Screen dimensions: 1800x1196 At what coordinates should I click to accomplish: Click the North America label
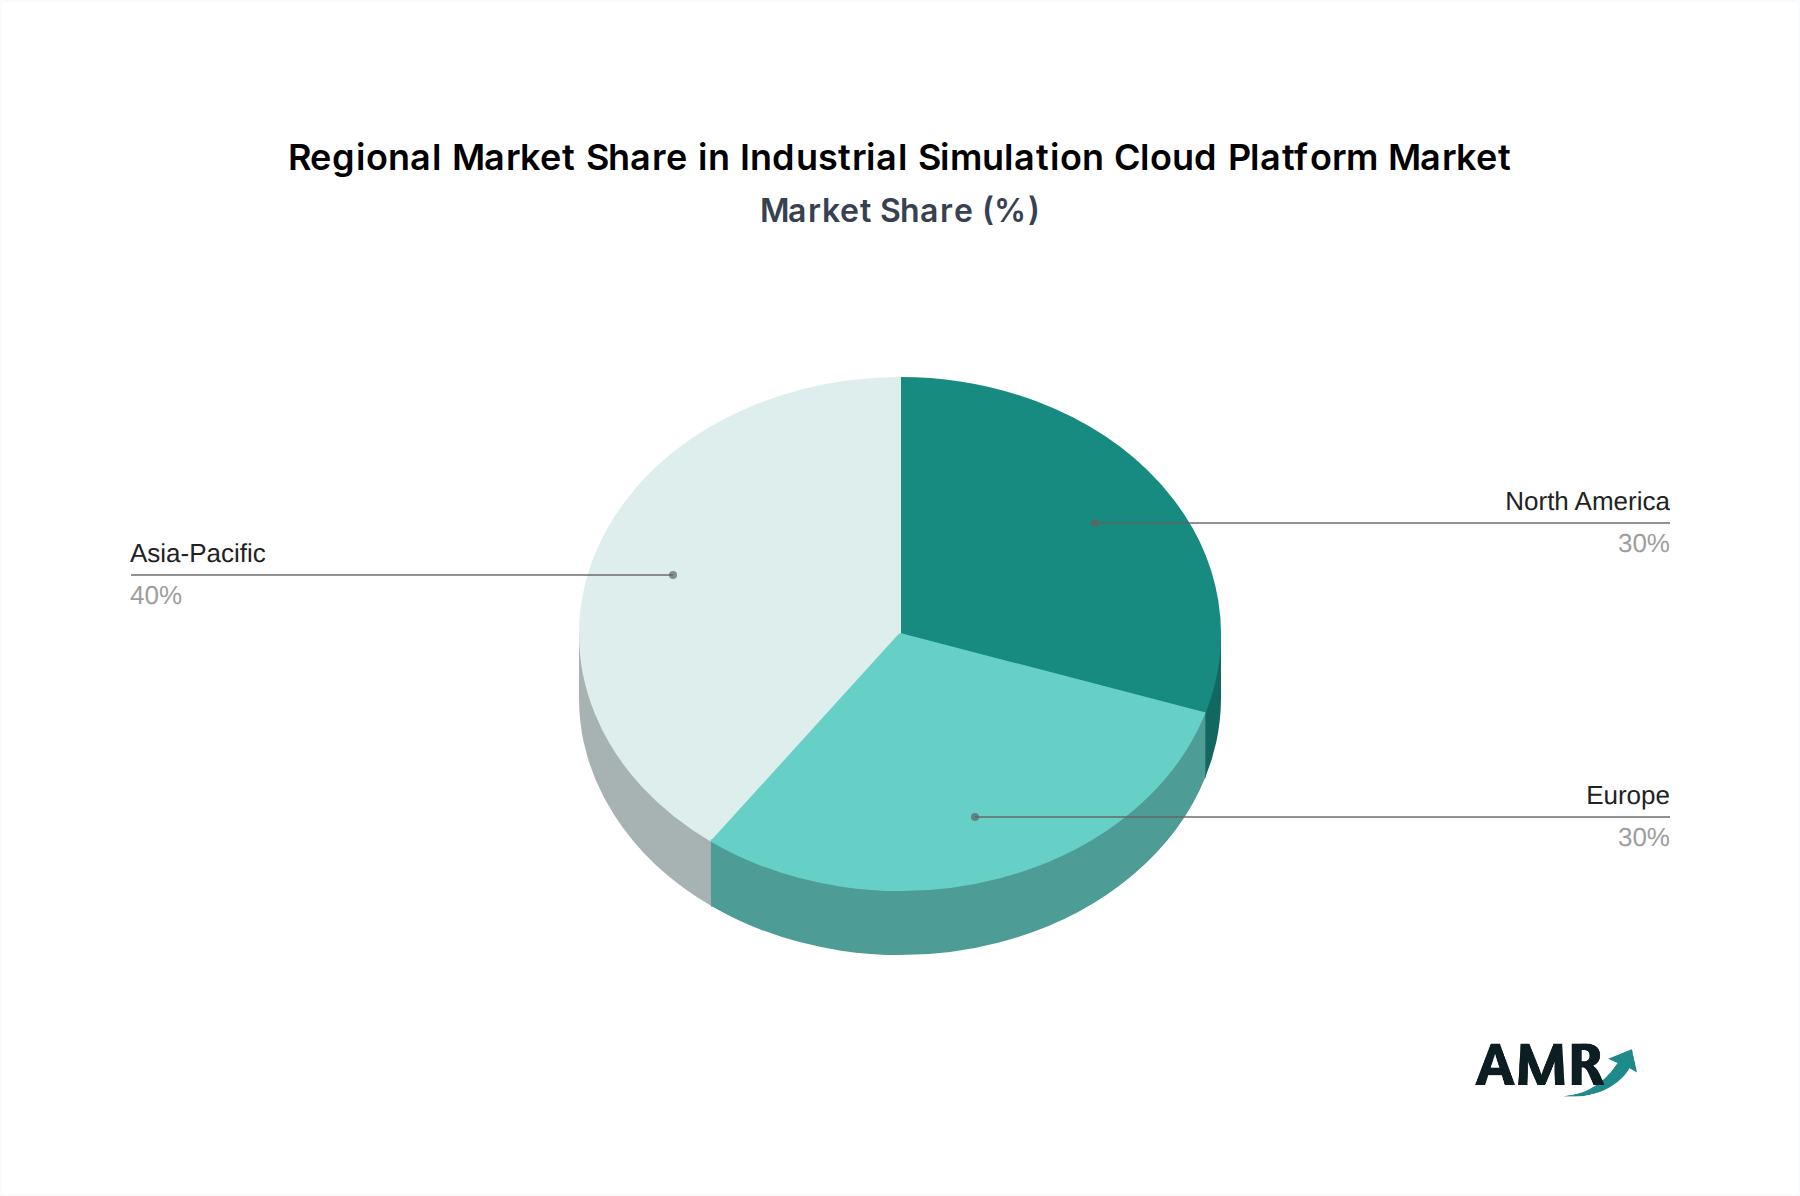coord(1586,502)
